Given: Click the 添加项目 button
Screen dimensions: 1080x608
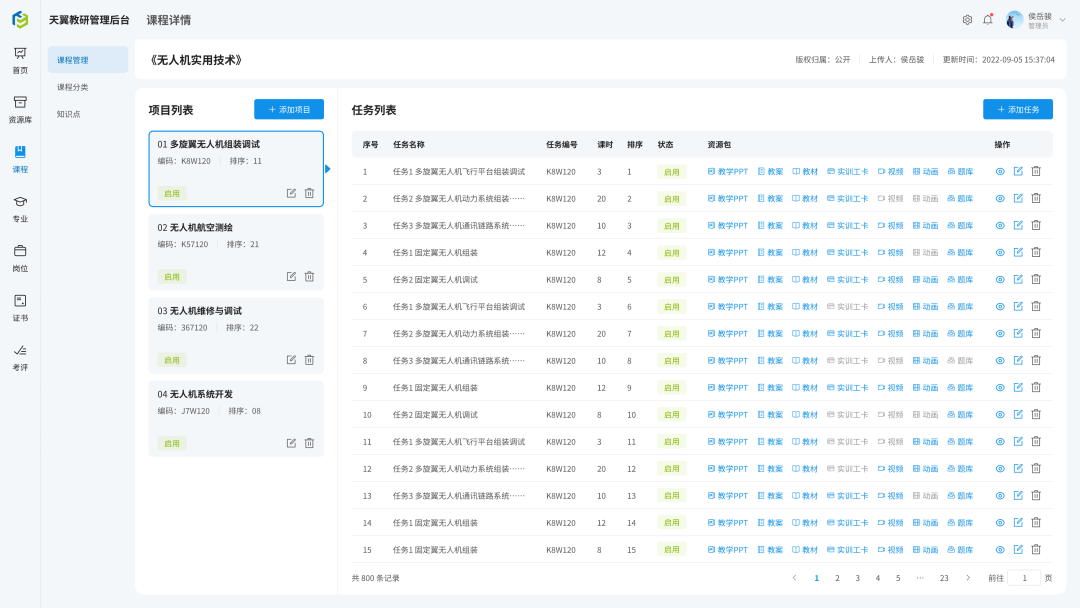Looking at the screenshot, I should coord(289,109).
